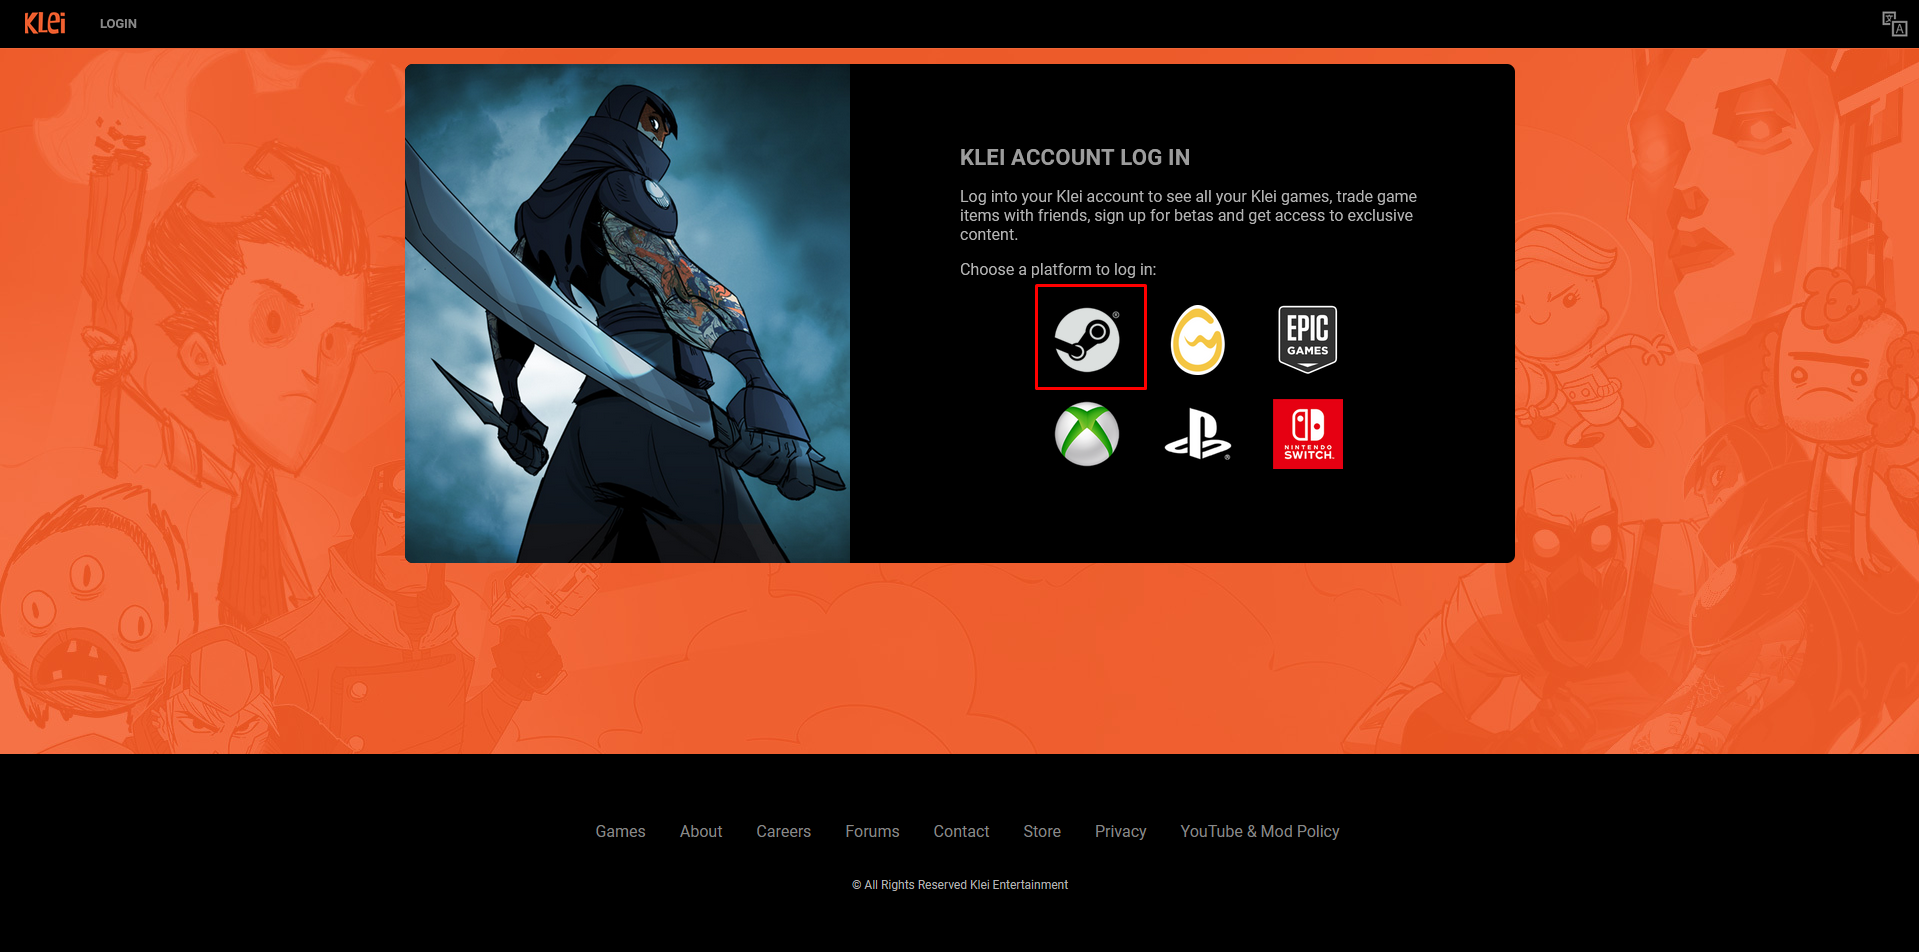Visit the Careers footer link

[x=783, y=831]
